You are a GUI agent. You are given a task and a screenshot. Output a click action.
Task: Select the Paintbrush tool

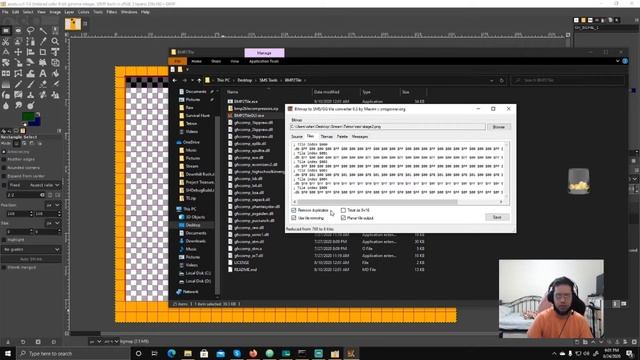coord(31,84)
